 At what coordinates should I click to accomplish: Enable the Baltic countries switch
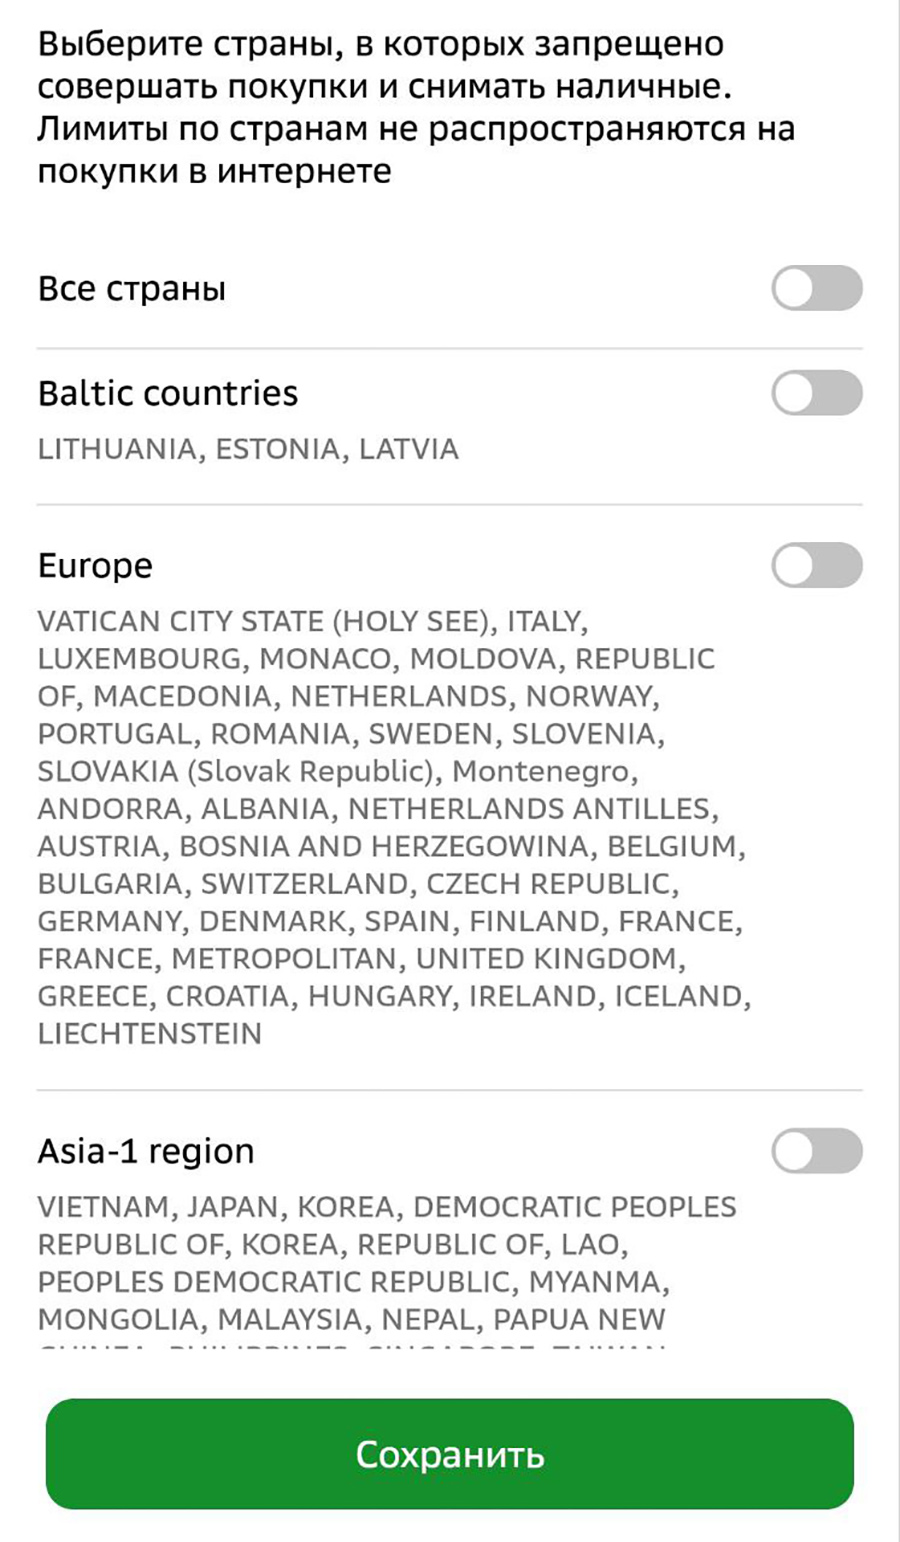(x=816, y=393)
